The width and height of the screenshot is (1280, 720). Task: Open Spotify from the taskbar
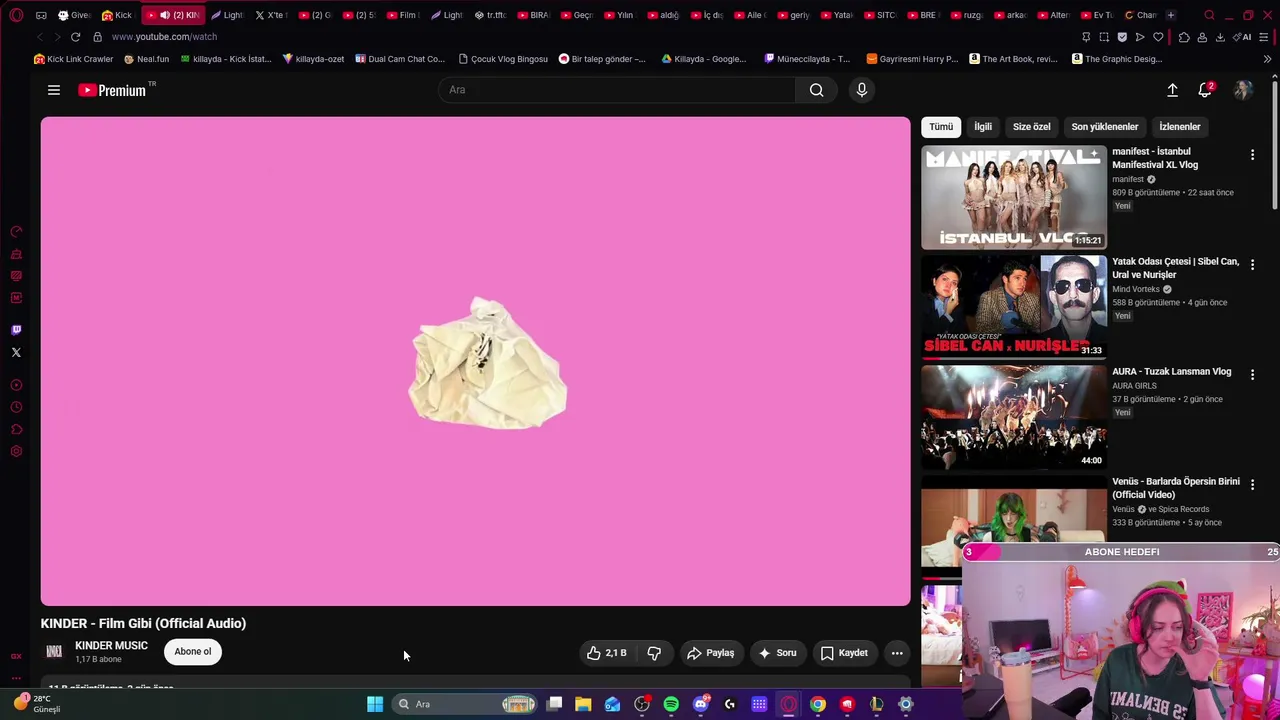(671, 704)
